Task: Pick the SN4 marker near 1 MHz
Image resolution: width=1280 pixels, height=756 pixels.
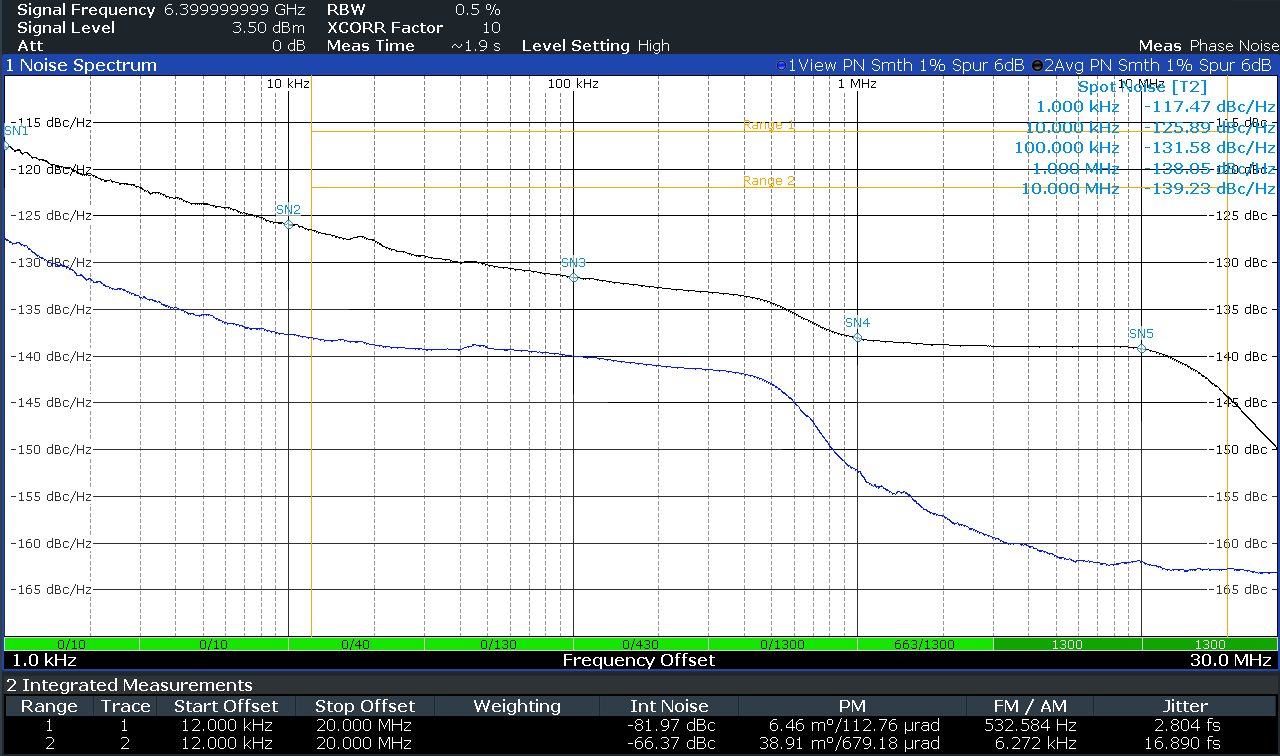Action: pyautogui.click(x=857, y=337)
